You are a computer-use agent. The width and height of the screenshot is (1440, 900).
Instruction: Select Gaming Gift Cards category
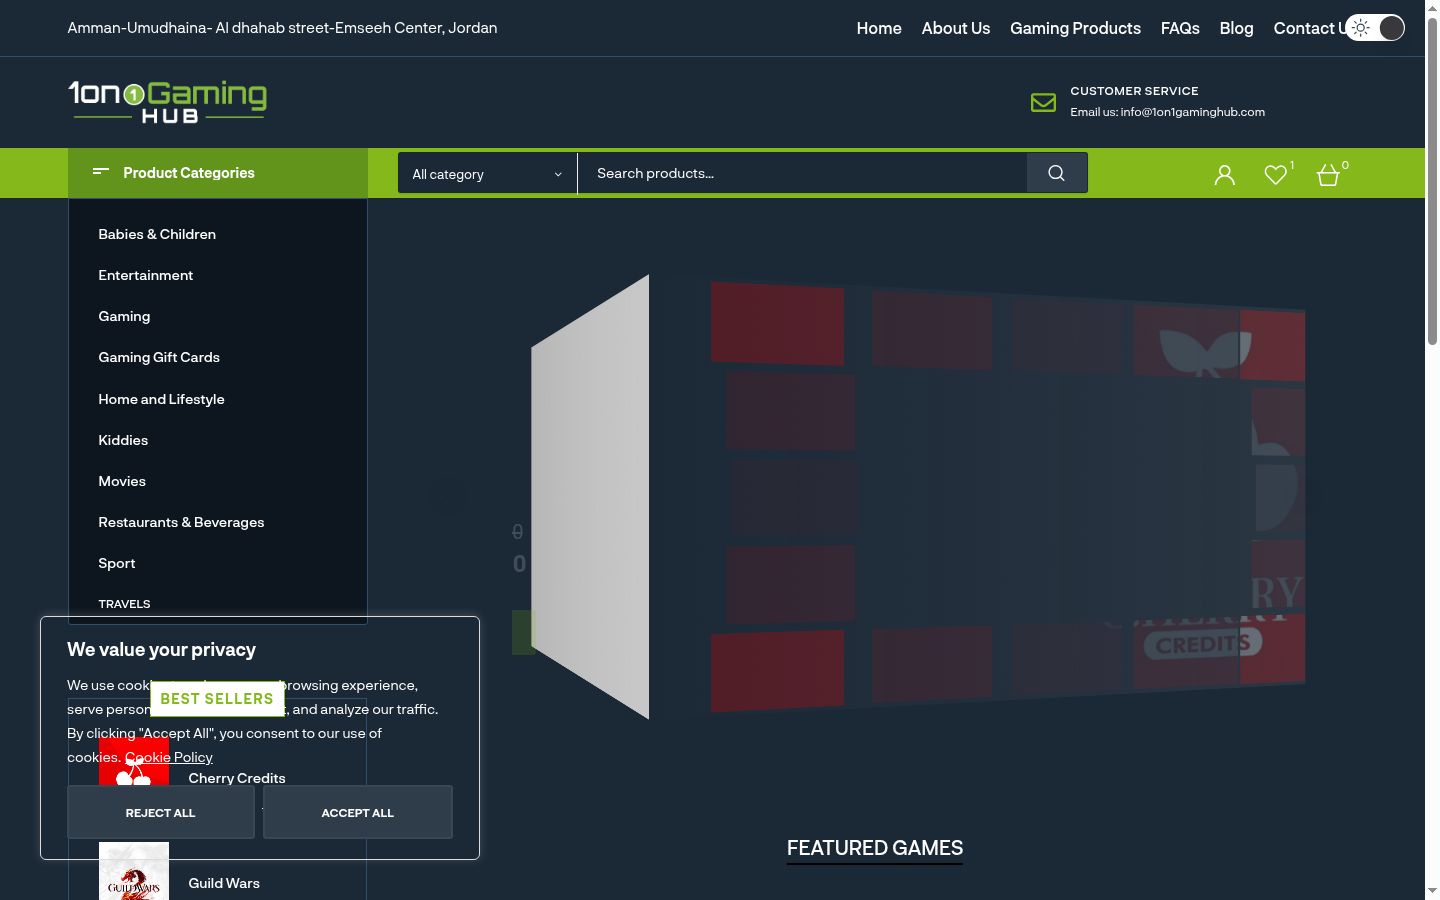(x=159, y=357)
